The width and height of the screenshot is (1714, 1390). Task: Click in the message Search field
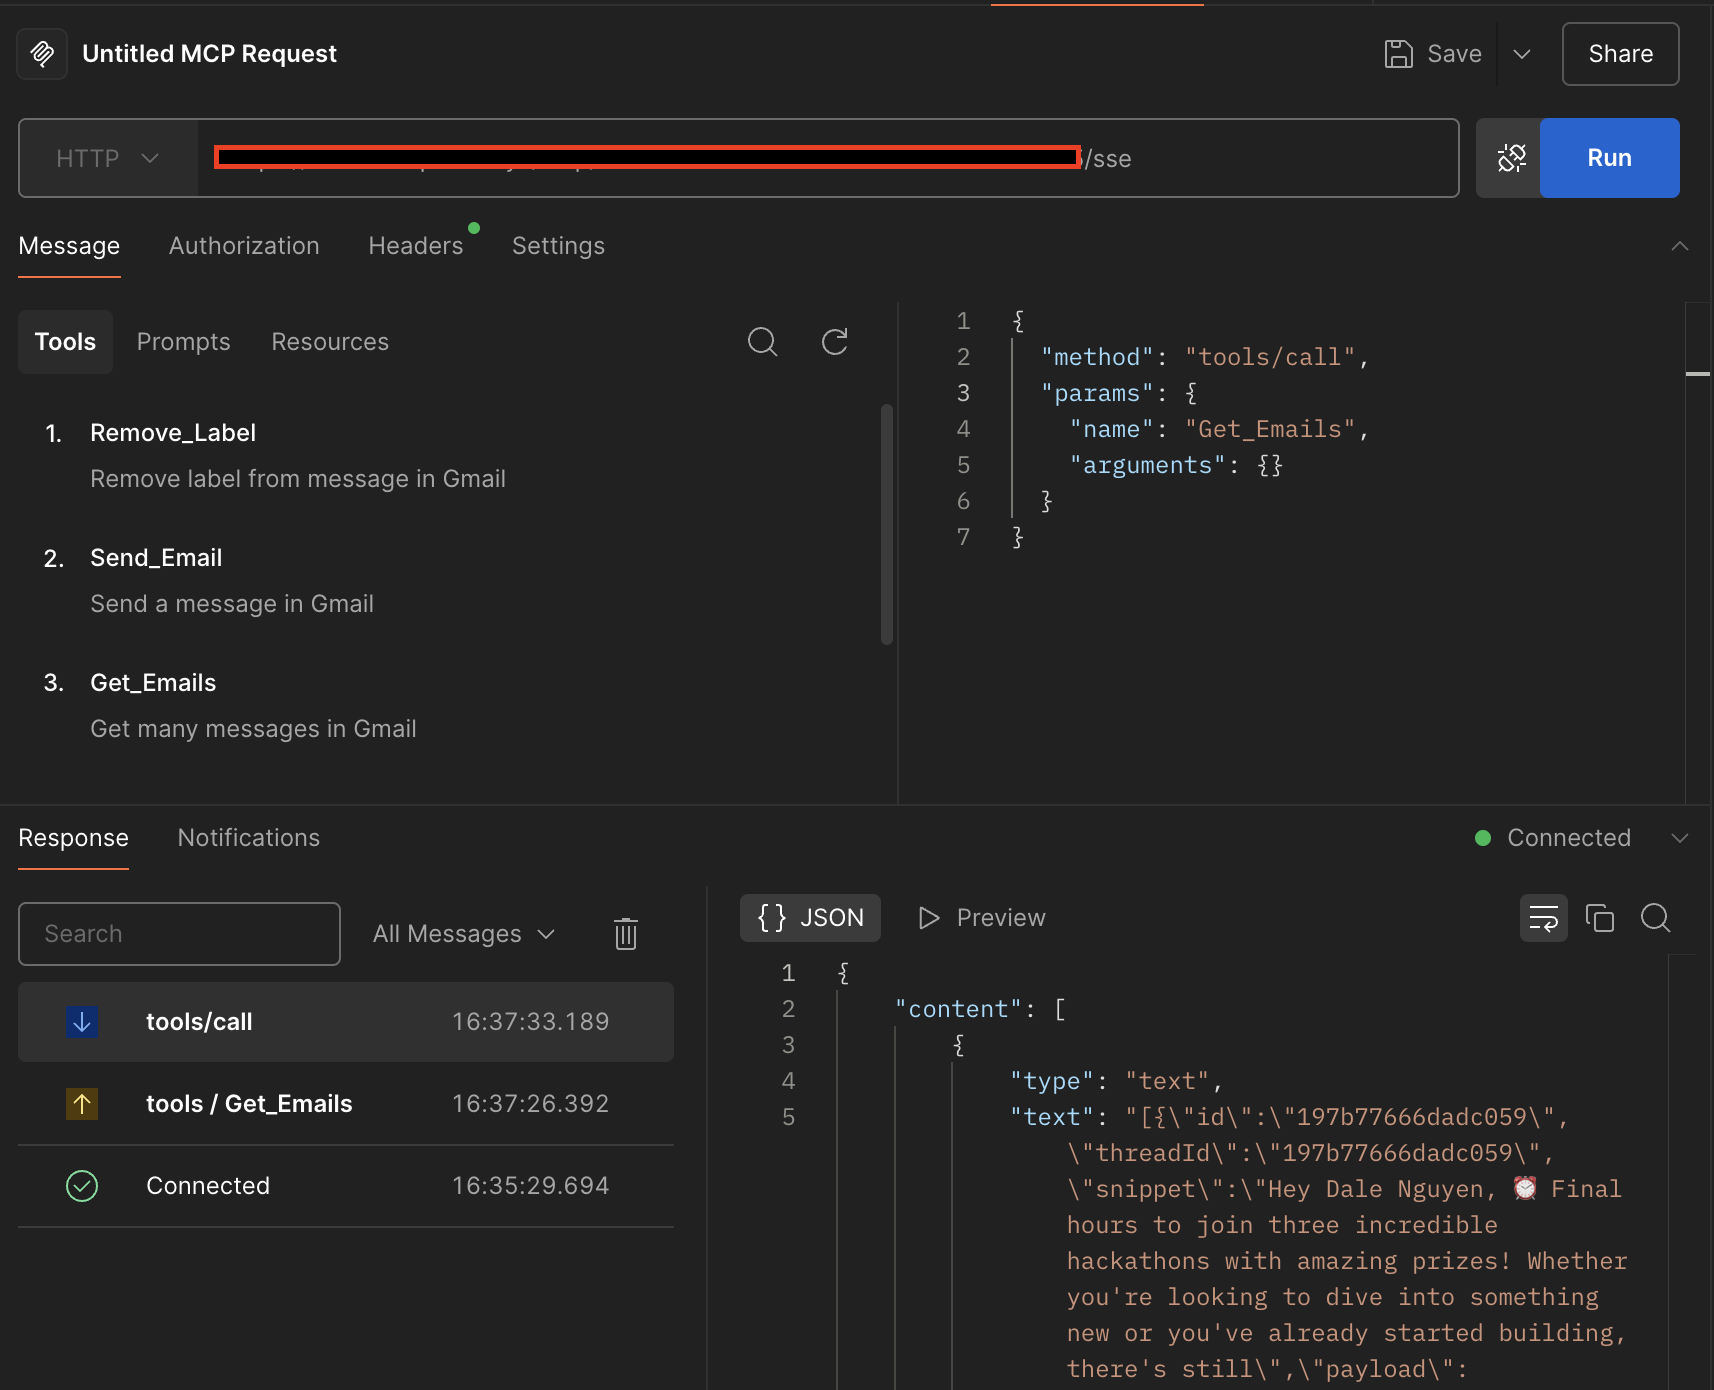(x=178, y=933)
